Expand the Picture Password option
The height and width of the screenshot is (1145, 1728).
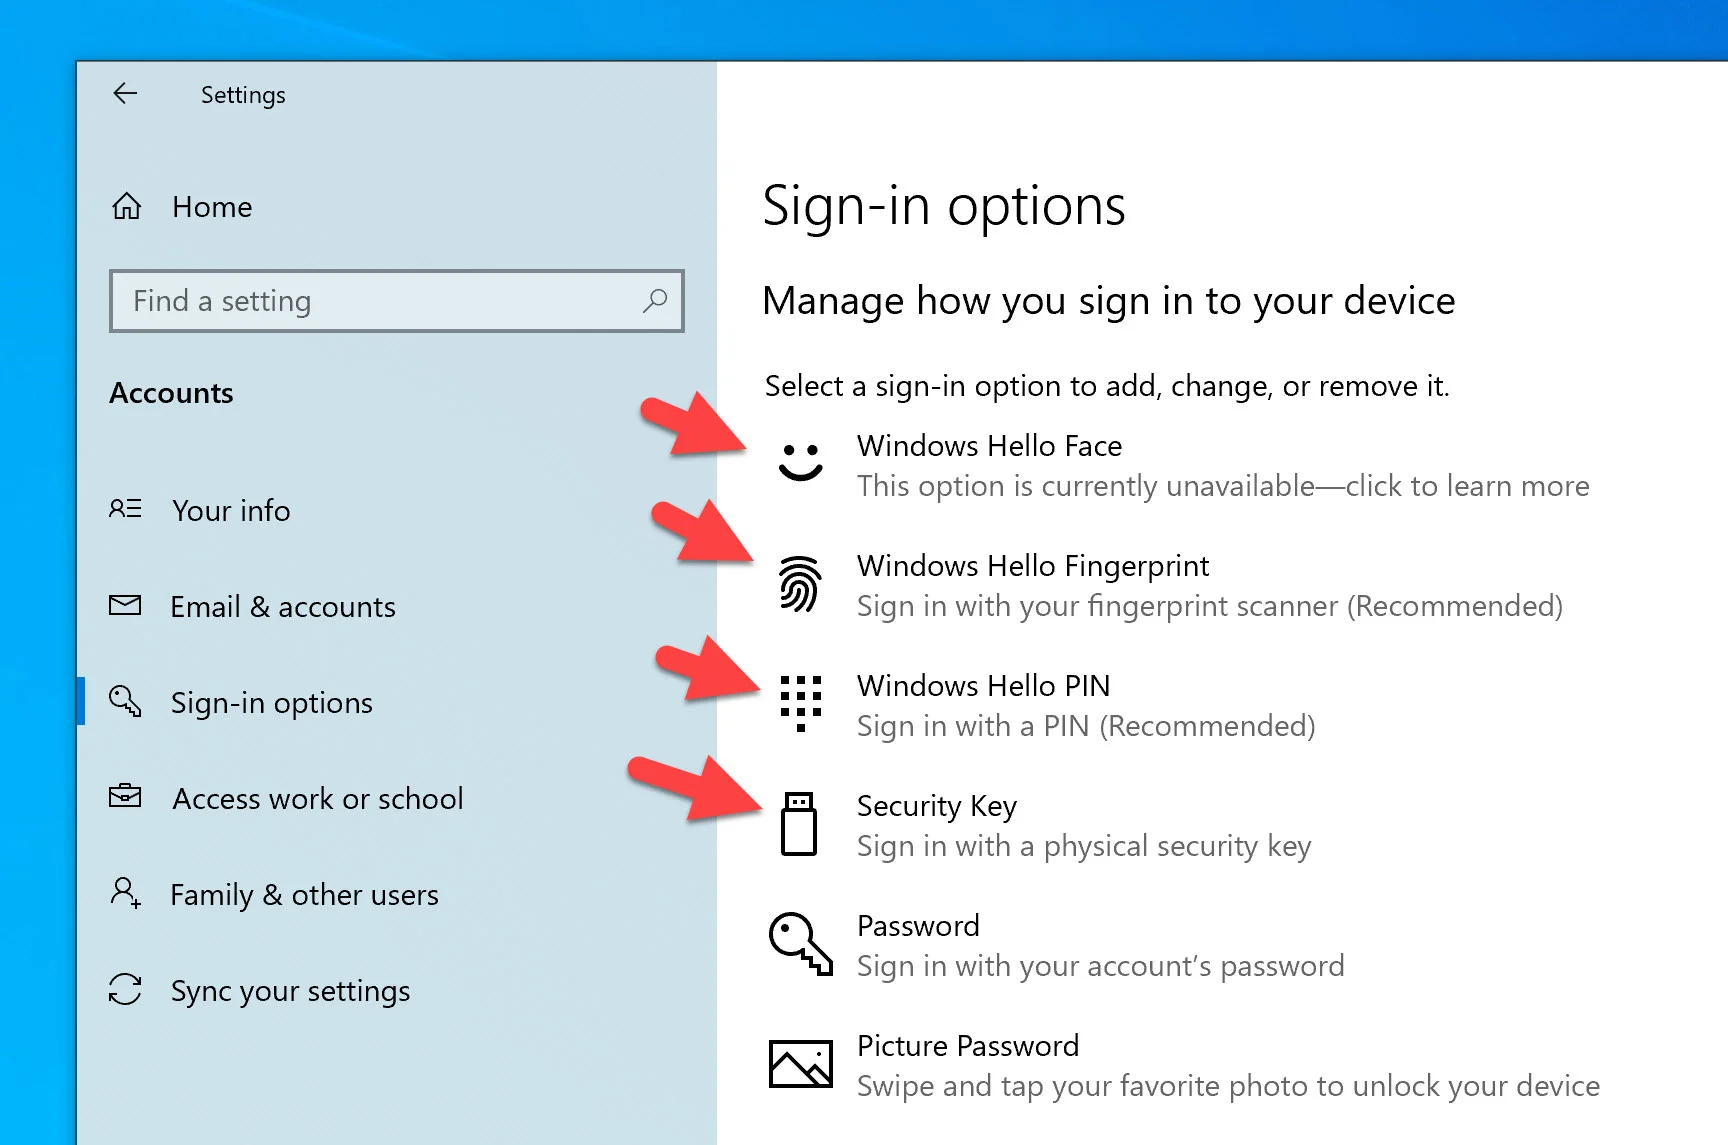point(1184,1065)
